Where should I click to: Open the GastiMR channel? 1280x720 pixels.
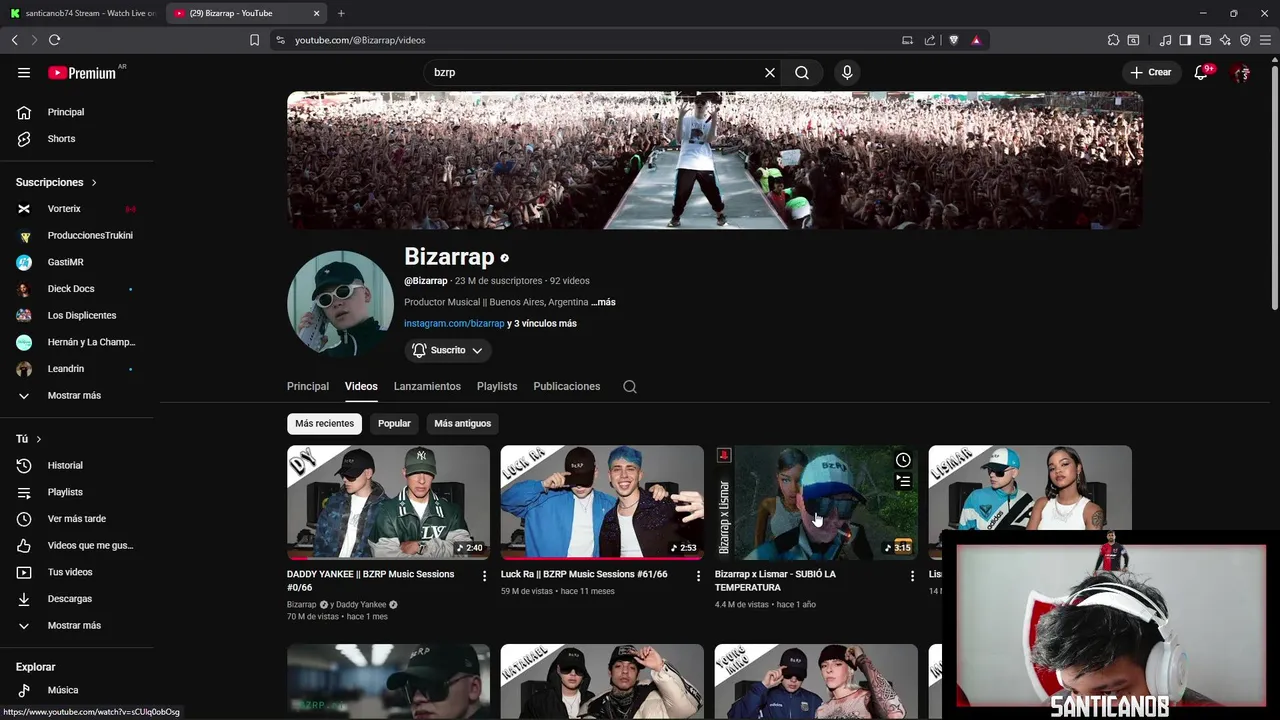[78, 262]
